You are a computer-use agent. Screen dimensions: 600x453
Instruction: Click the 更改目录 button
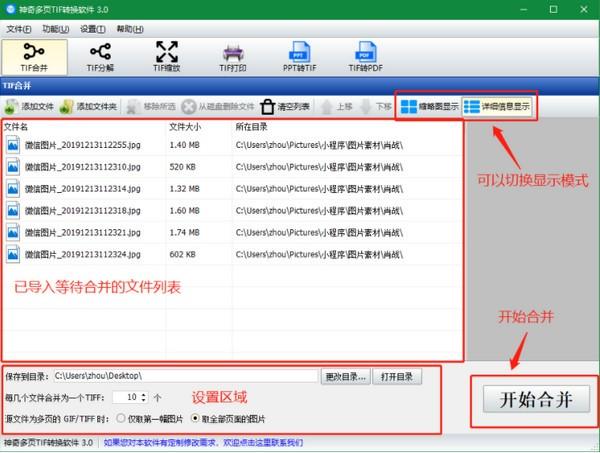346,377
